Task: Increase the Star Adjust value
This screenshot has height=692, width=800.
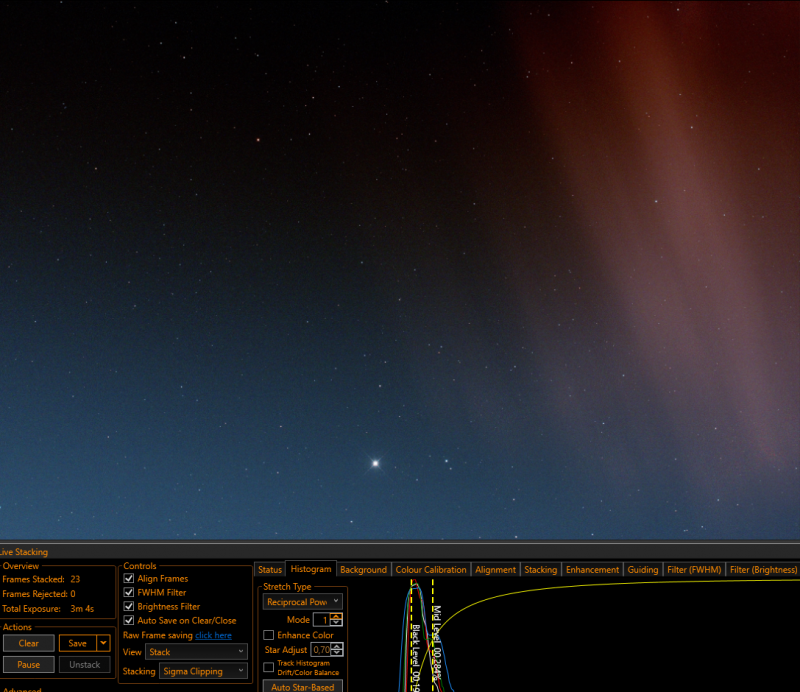Action: (x=337, y=646)
